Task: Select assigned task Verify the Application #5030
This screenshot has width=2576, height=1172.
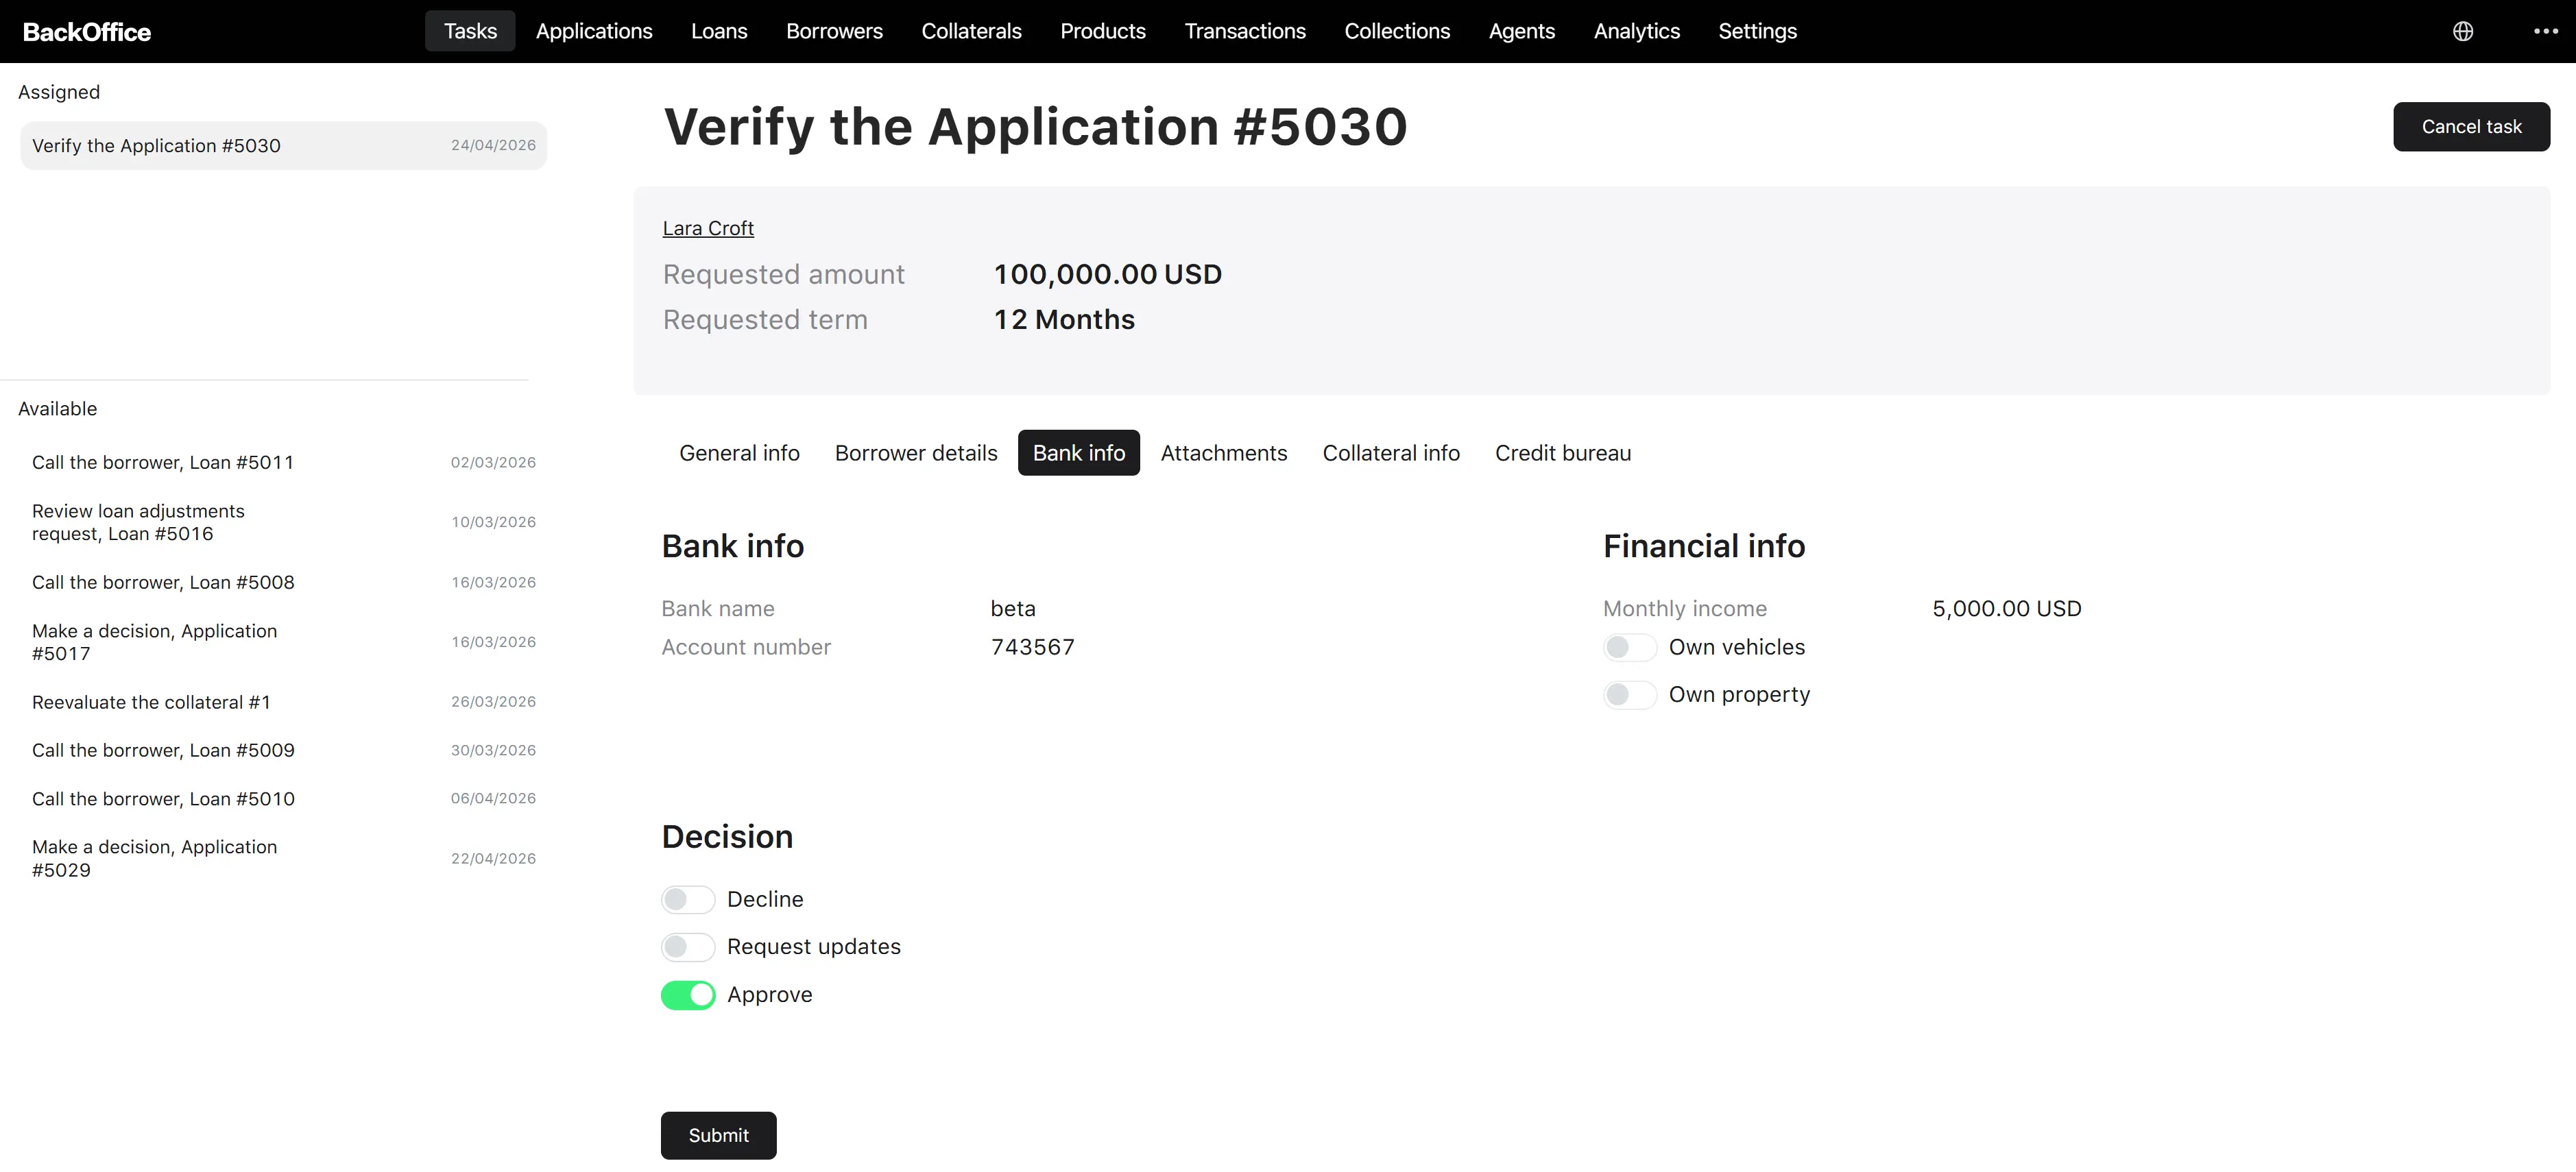Action: tap(283, 145)
